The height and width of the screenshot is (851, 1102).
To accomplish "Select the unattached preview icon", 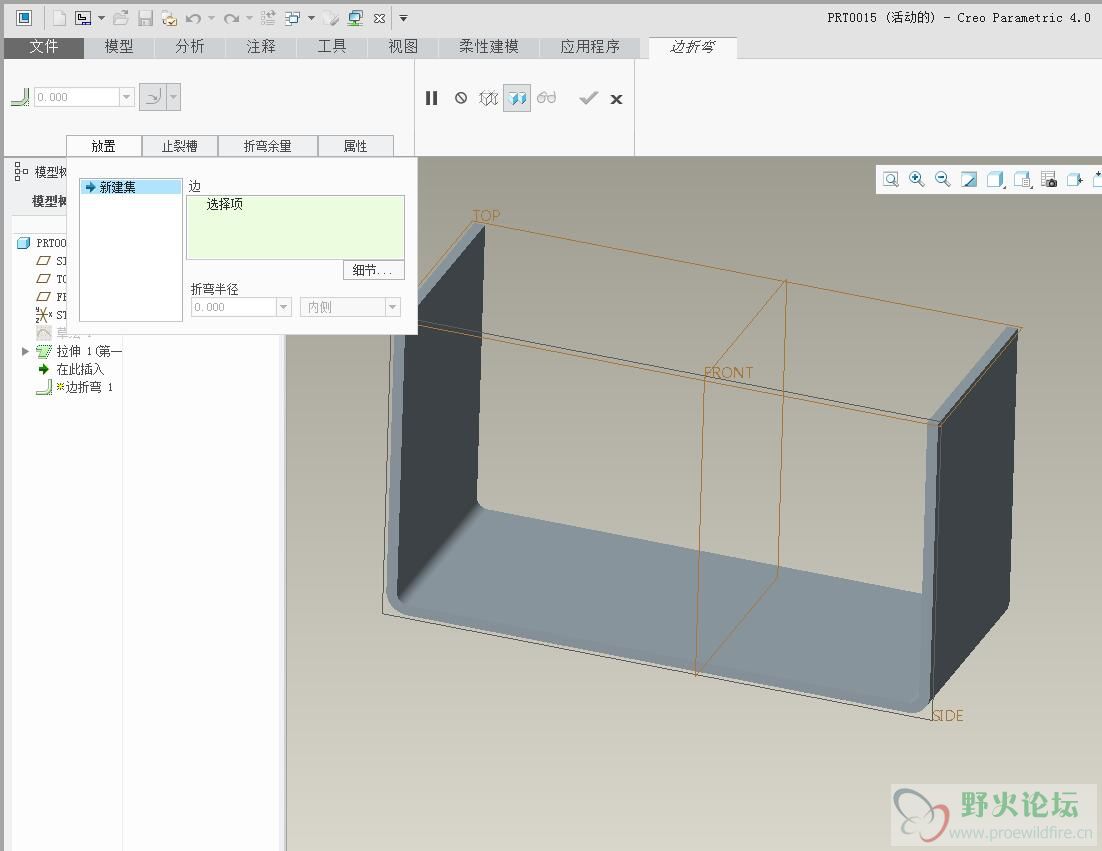I will tap(488, 98).
